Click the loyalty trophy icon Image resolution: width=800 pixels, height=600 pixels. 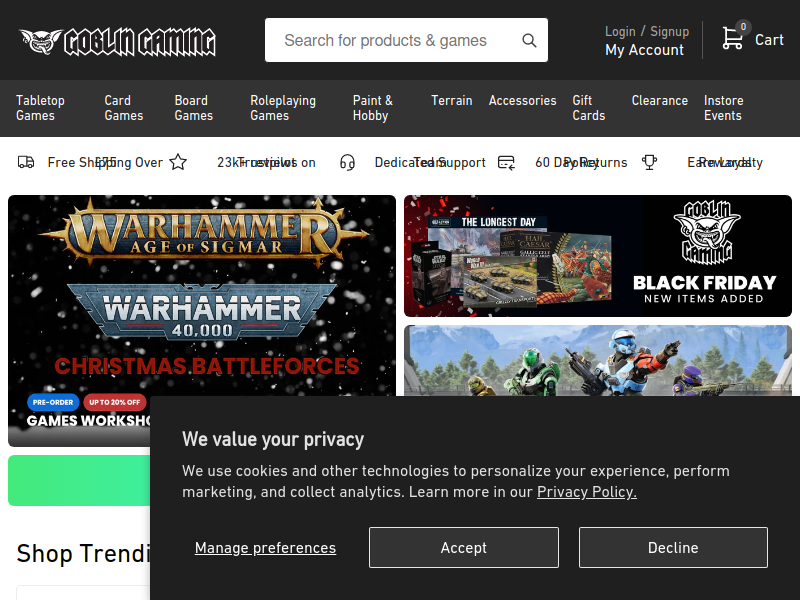[x=649, y=162]
